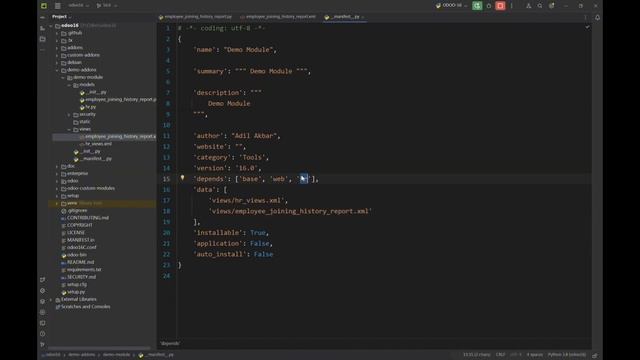The height and width of the screenshot is (360, 640).
Task: Select the odoo-custom-modules folder
Action: pyautogui.click(x=88, y=188)
